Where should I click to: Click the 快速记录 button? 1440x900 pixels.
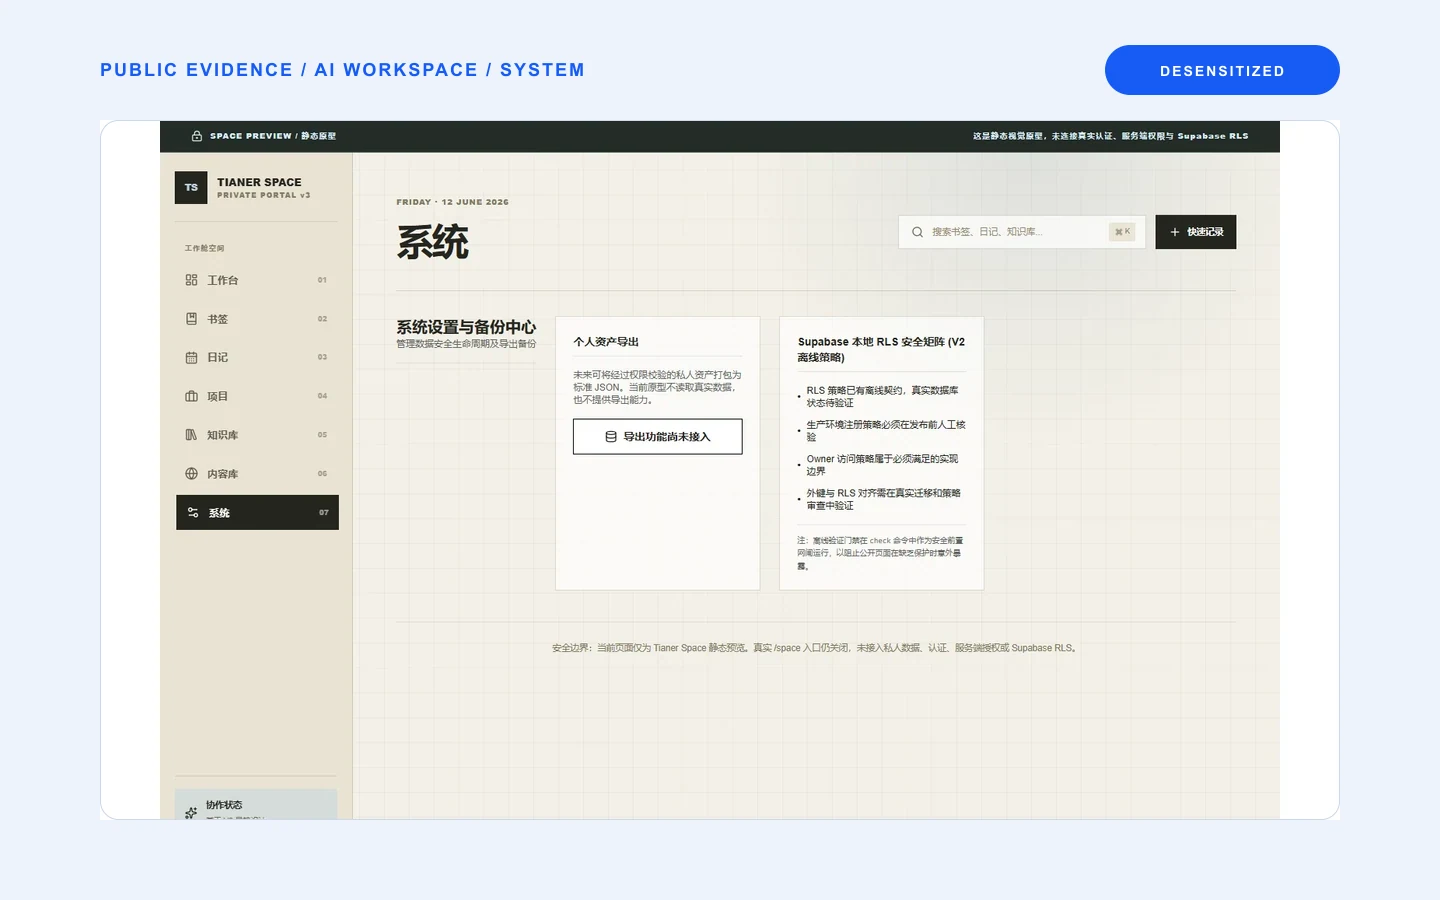pyautogui.click(x=1196, y=232)
